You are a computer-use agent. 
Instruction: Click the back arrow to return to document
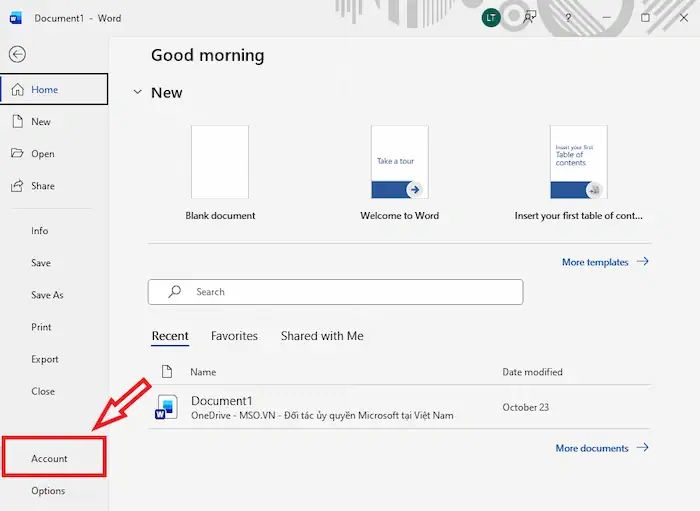[17, 55]
